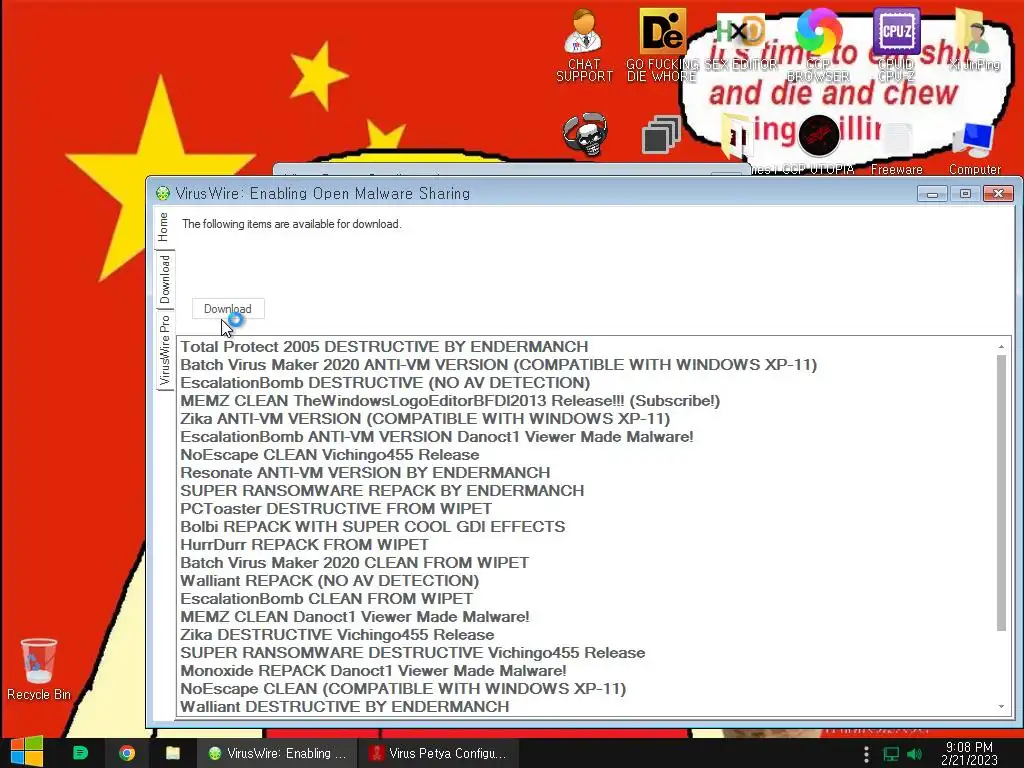This screenshot has width=1024, height=768.
Task: Click the network tray icon
Action: coord(891,754)
